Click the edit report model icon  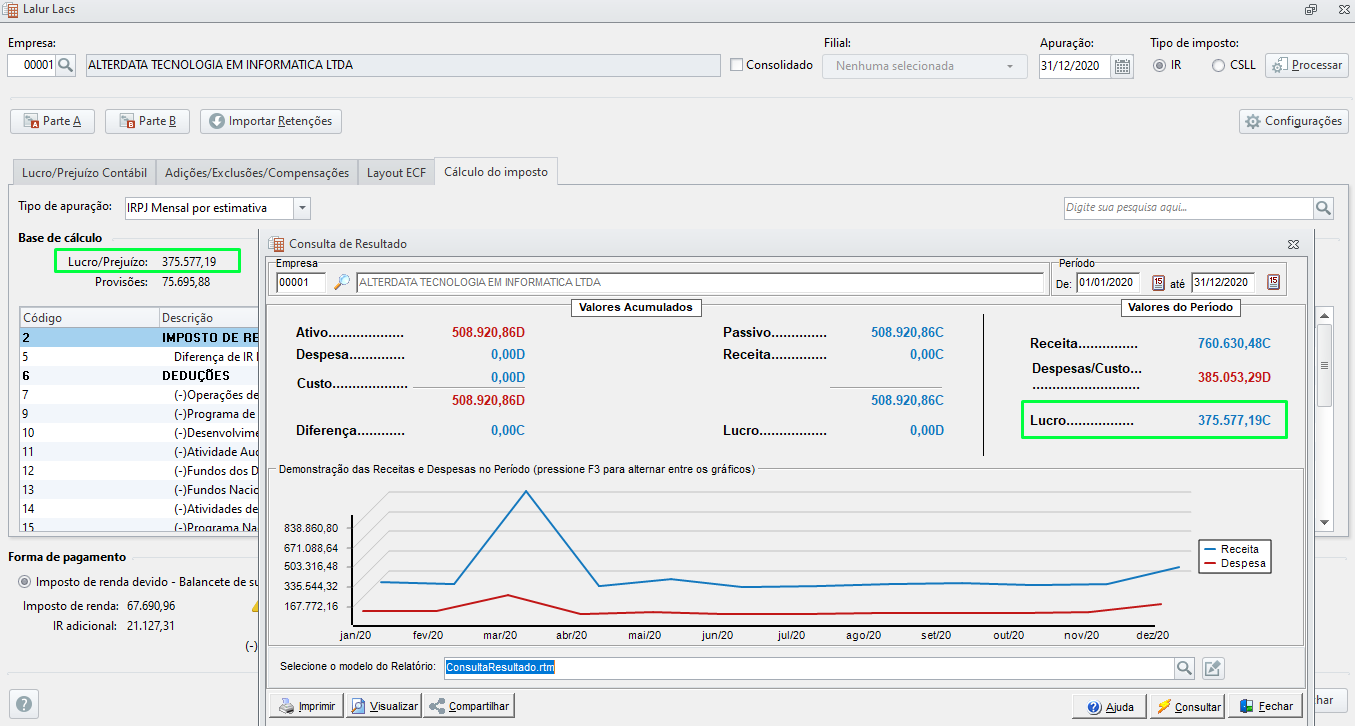point(1212,668)
